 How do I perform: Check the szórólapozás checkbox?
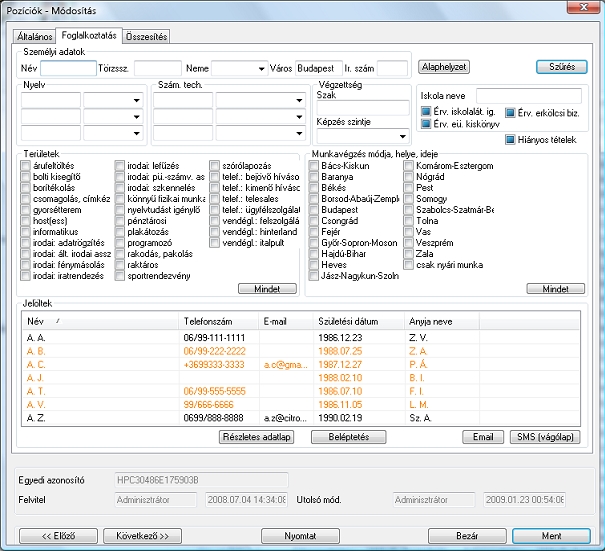coord(215,166)
